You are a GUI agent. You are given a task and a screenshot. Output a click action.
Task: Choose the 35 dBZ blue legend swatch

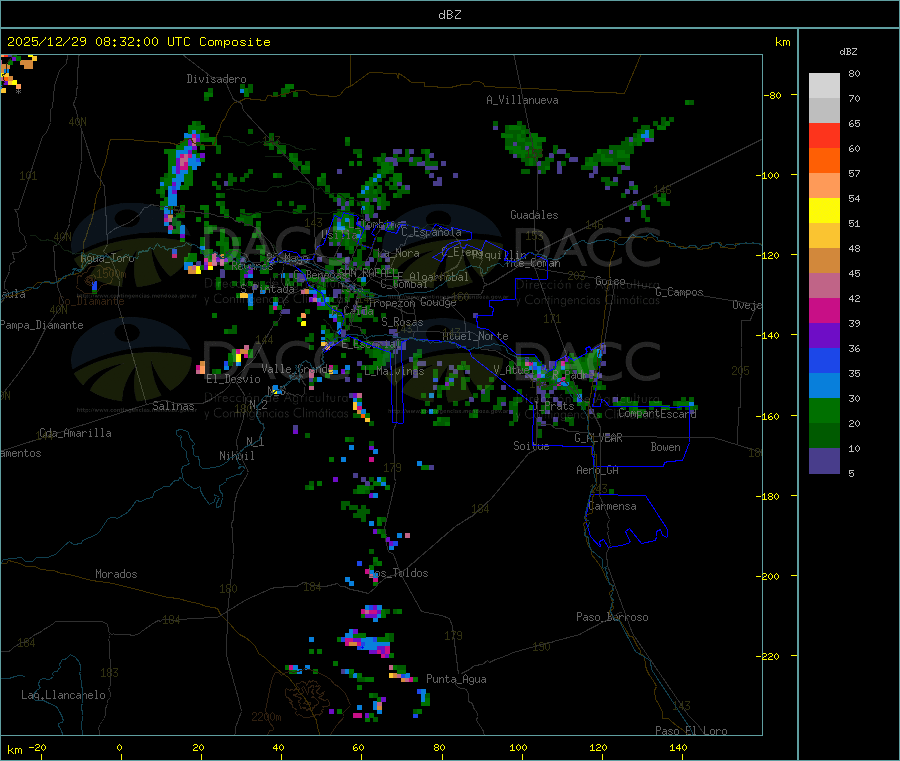coord(824,360)
